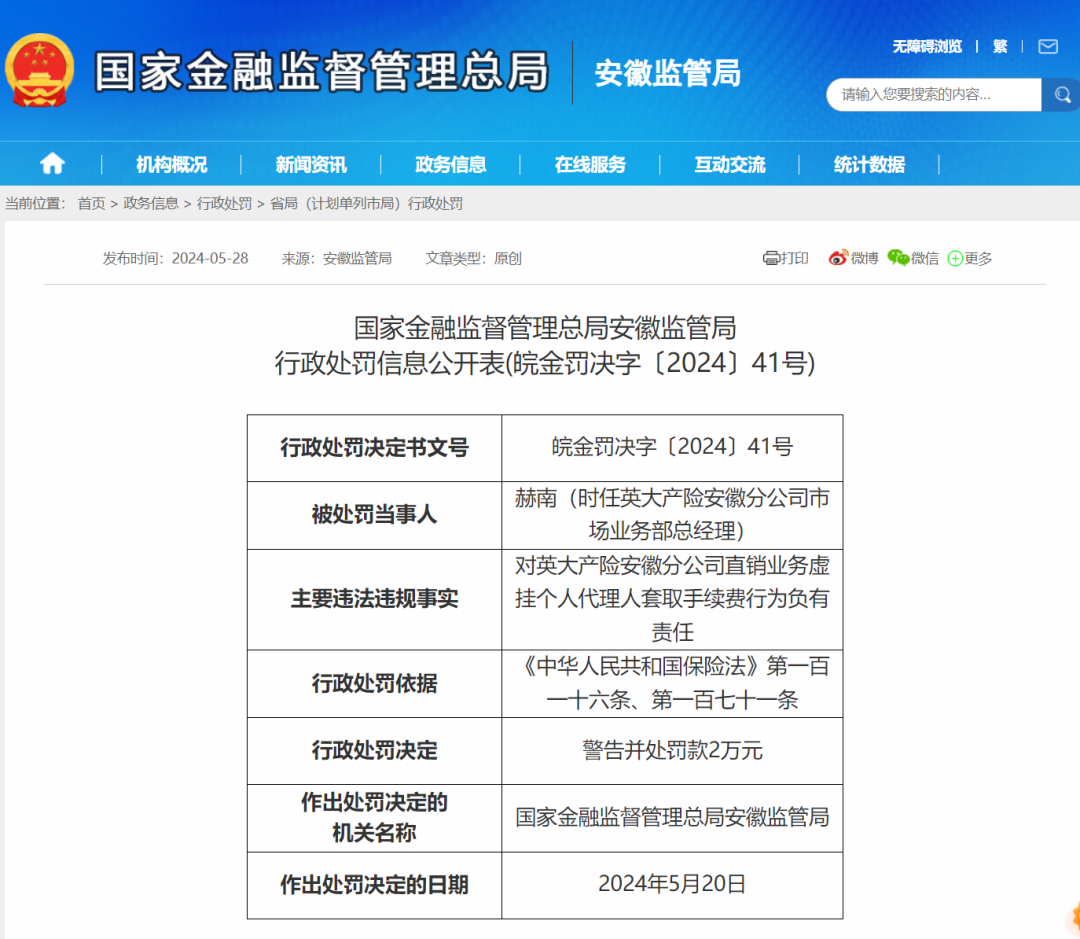Click the cell starting with 赫南
1080x939 pixels.
(x=672, y=515)
